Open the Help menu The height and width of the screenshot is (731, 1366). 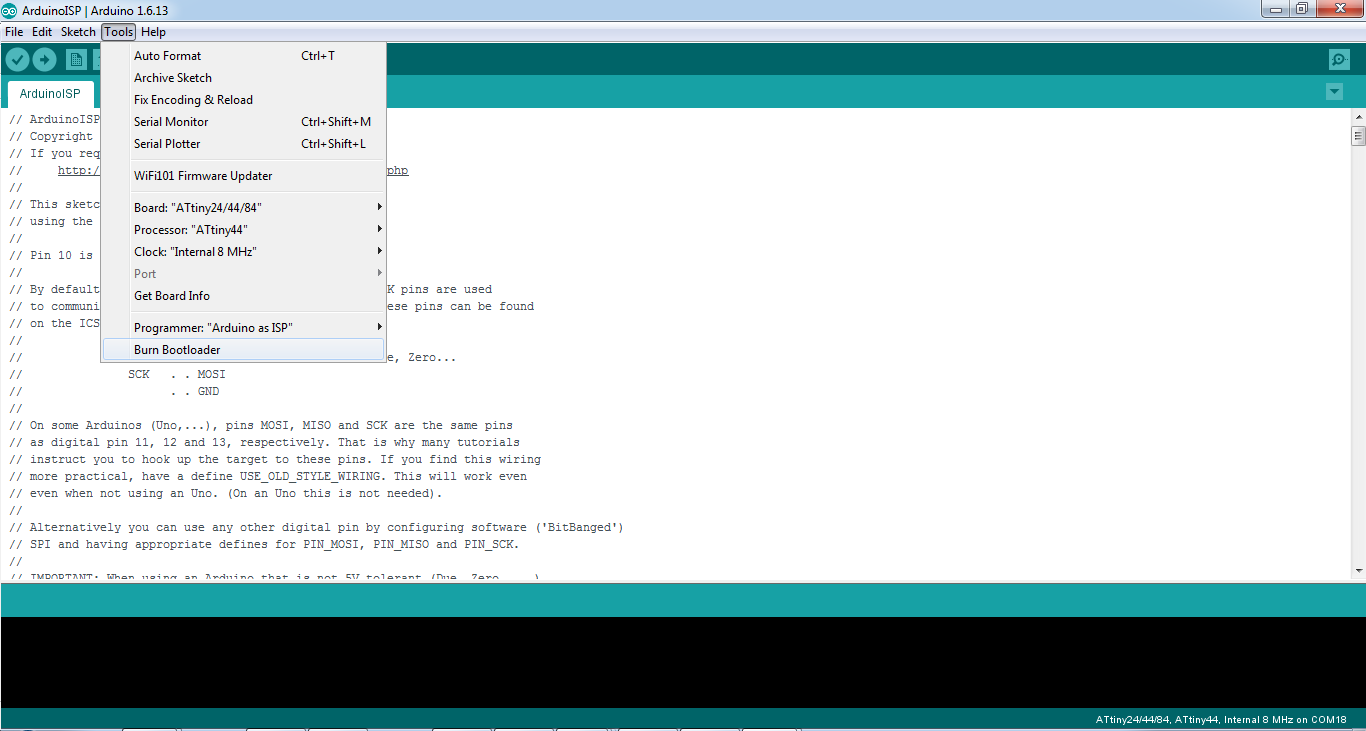pos(153,32)
